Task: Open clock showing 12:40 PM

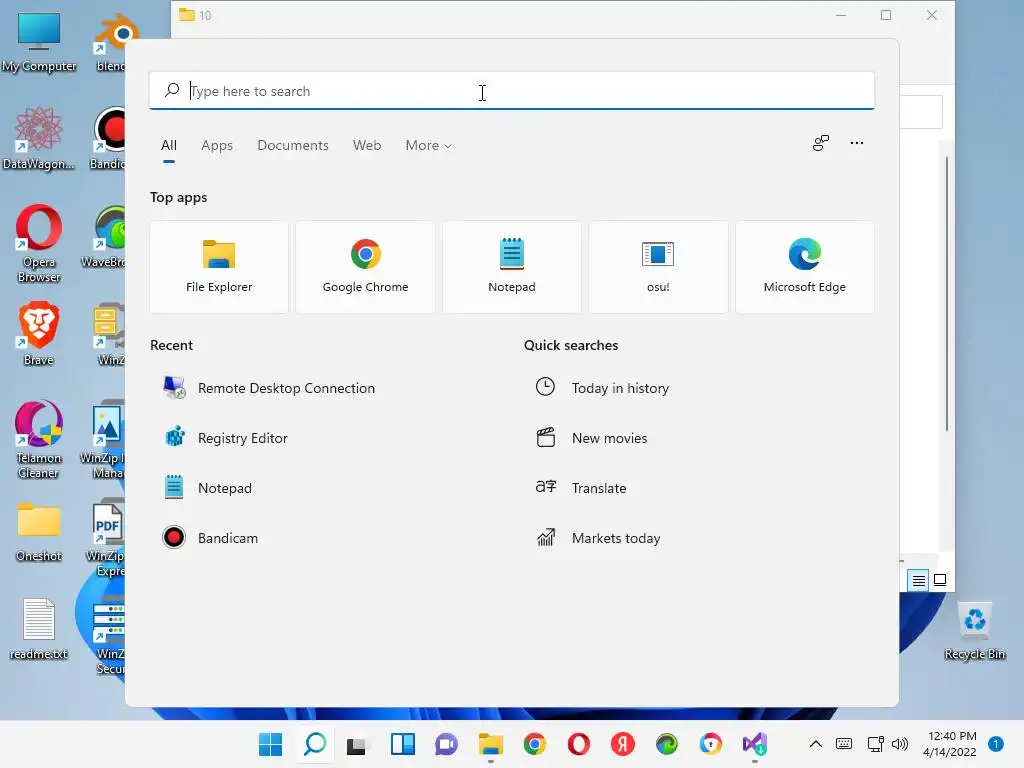Action: [950, 744]
